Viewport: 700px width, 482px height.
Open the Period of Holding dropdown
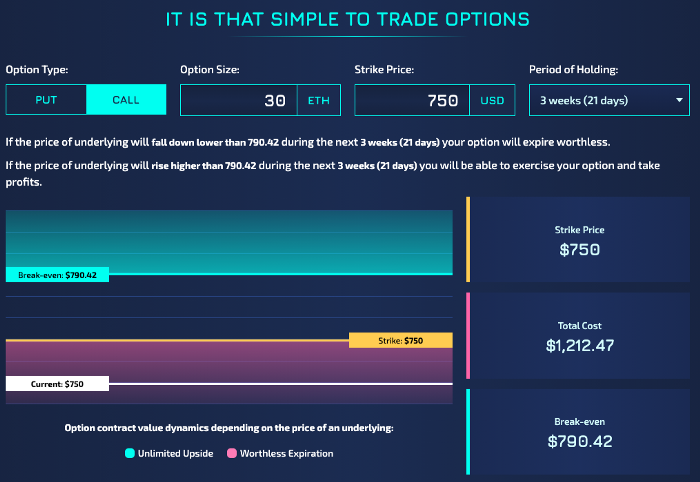[609, 100]
